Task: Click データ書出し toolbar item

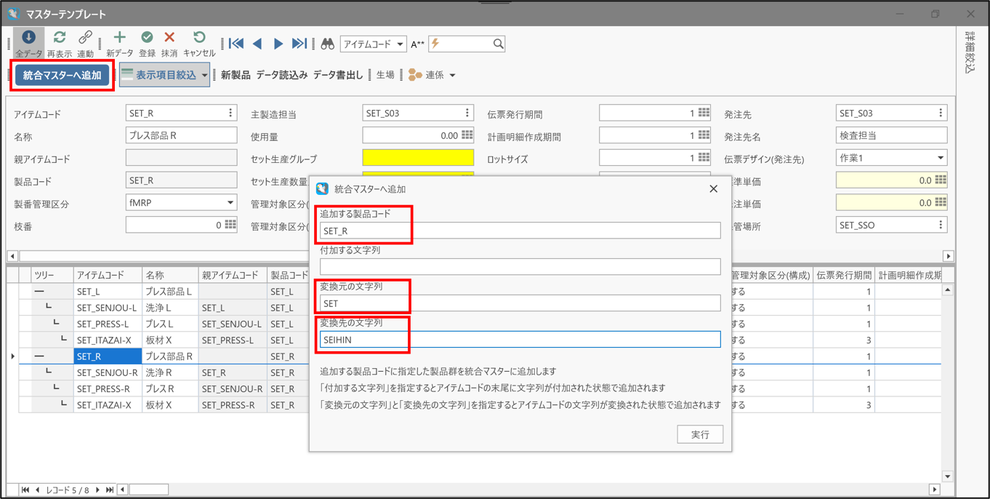Action: (x=338, y=75)
